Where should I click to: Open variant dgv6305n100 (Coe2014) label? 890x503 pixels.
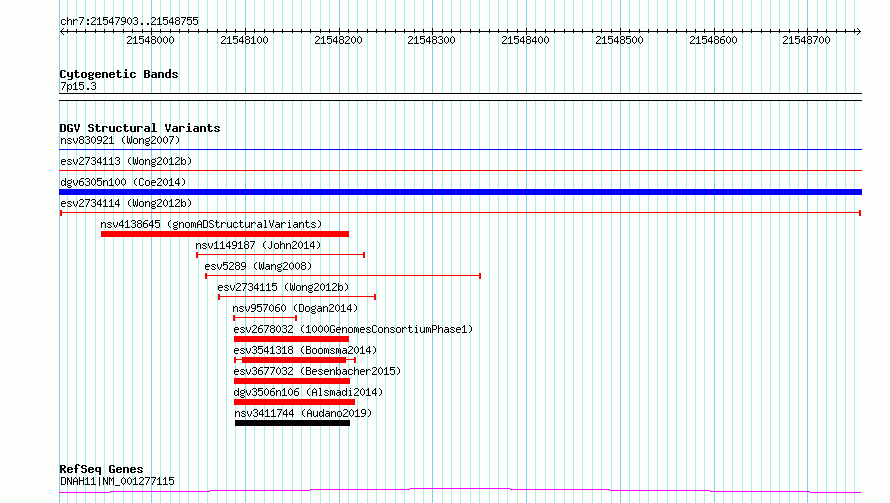point(123,182)
